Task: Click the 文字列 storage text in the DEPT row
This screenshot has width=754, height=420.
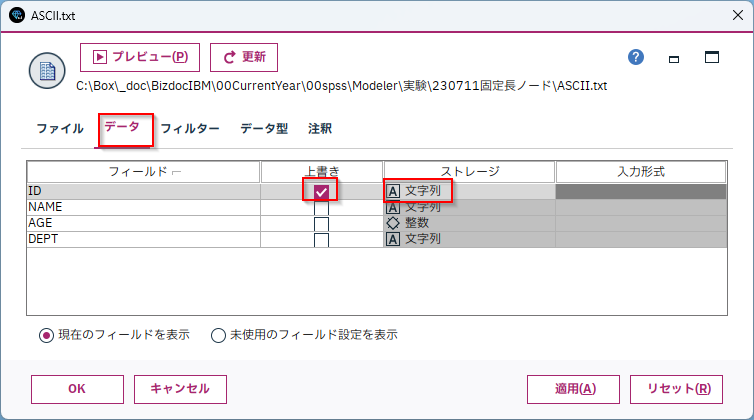Action: click(x=423, y=239)
